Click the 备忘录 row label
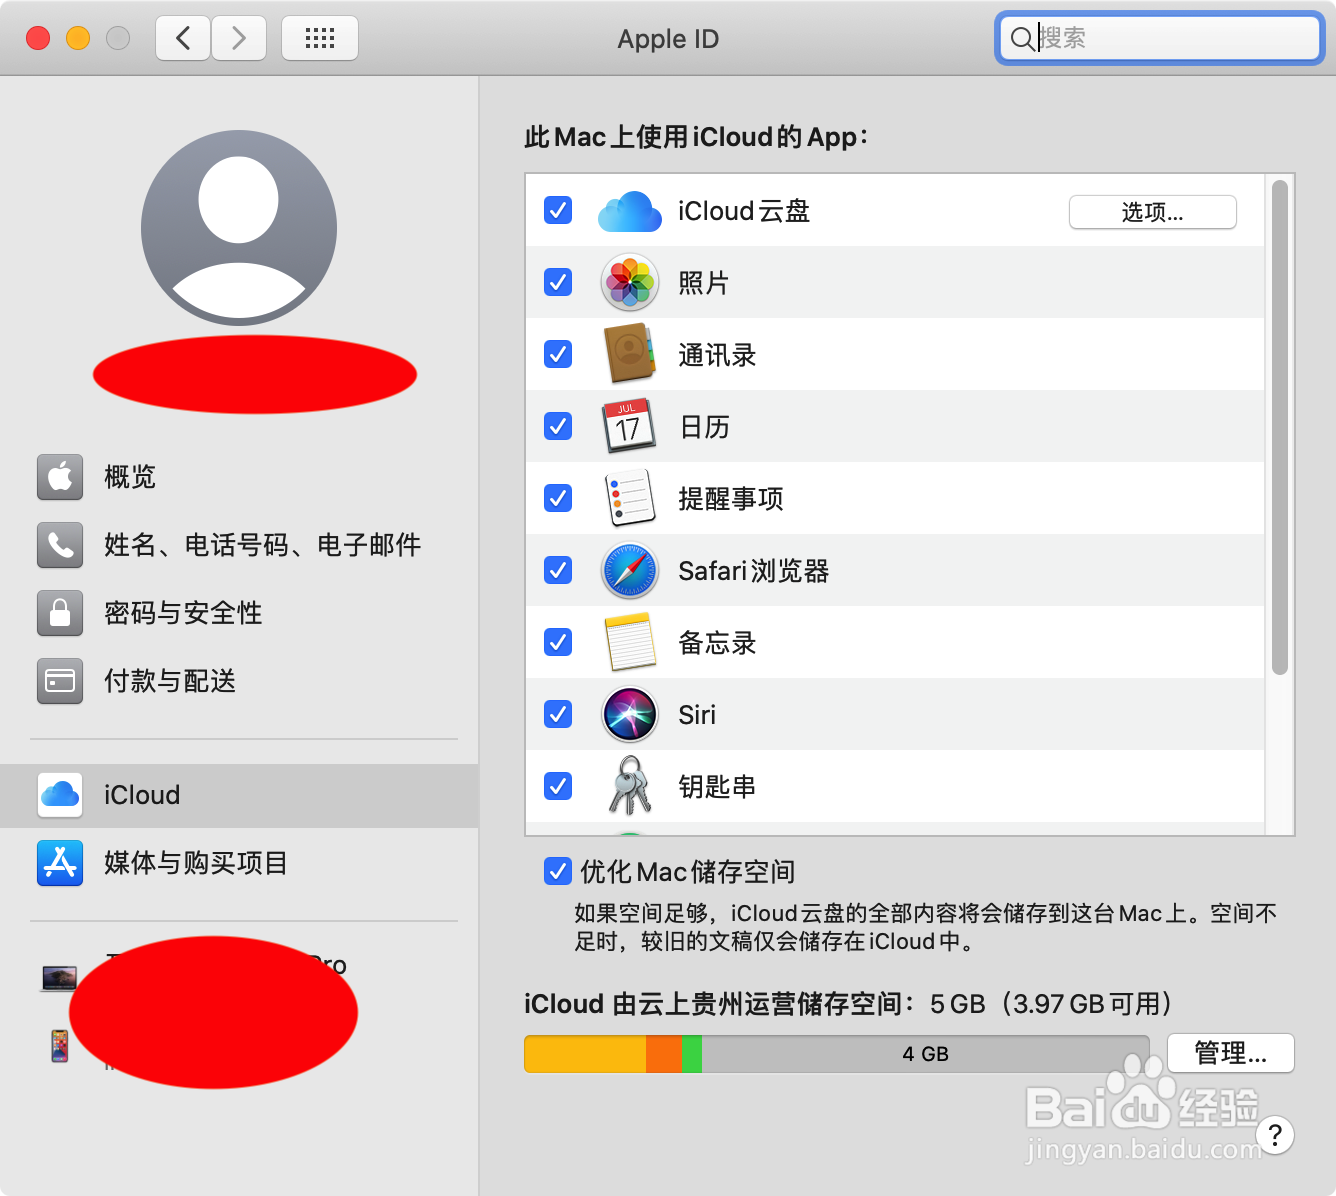1336x1196 pixels. (x=717, y=643)
